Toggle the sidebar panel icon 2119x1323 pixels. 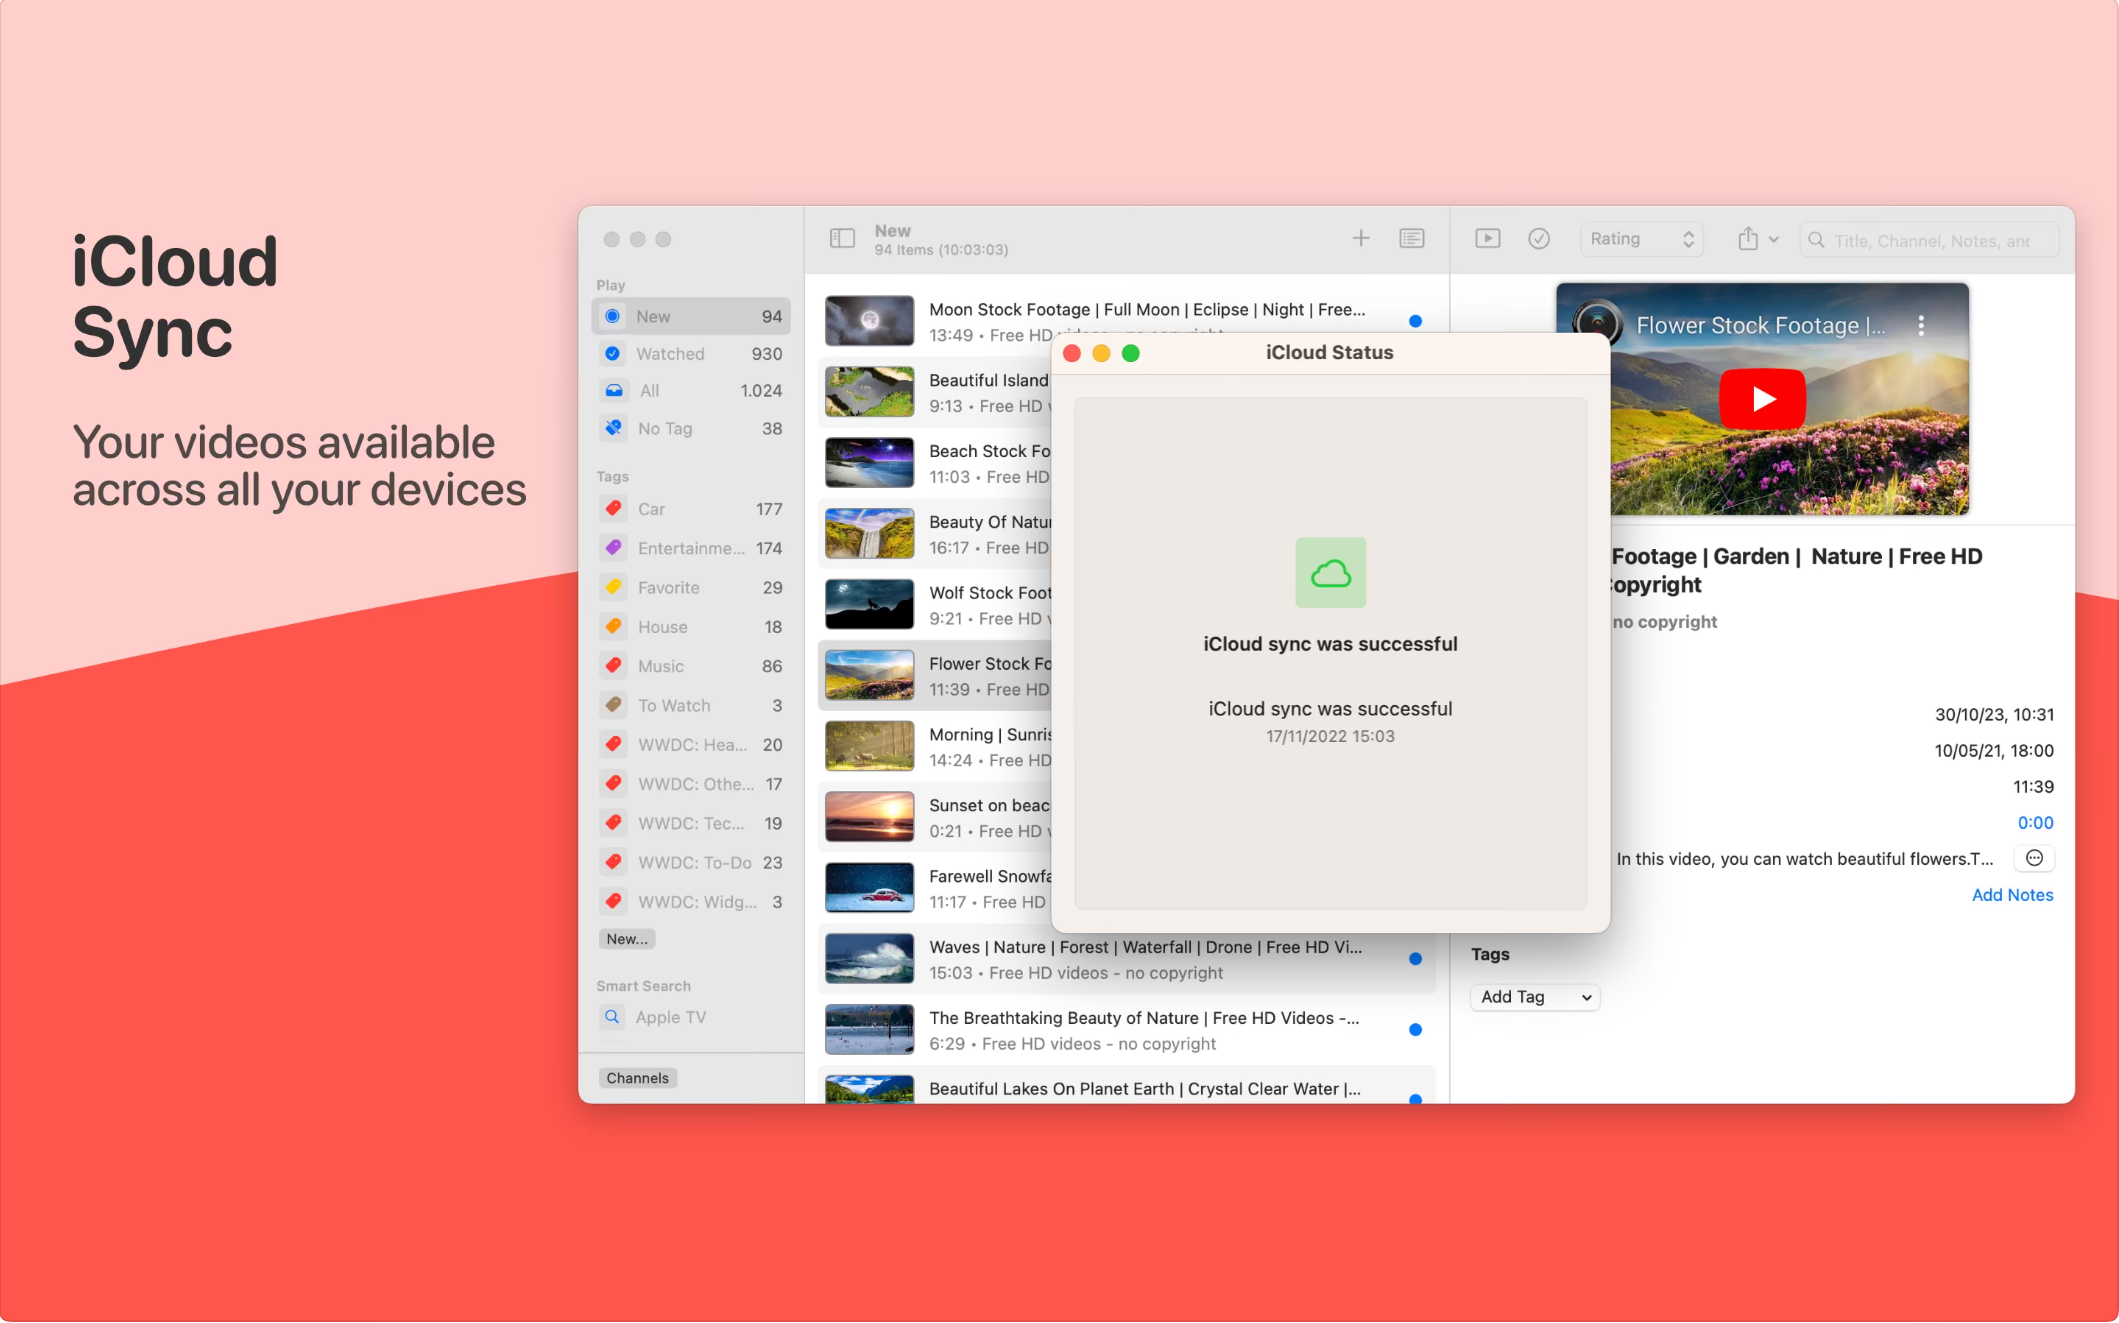(842, 239)
